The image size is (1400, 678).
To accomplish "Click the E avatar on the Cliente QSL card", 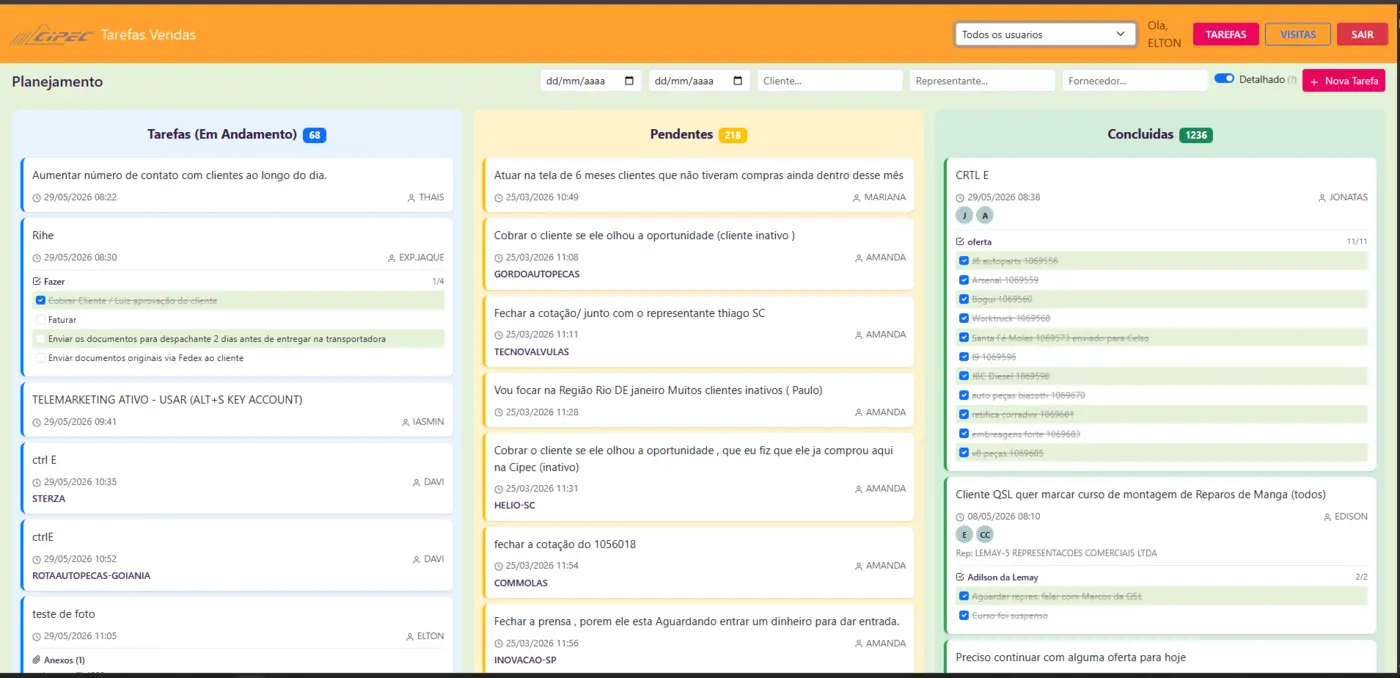I will pyautogui.click(x=964, y=534).
